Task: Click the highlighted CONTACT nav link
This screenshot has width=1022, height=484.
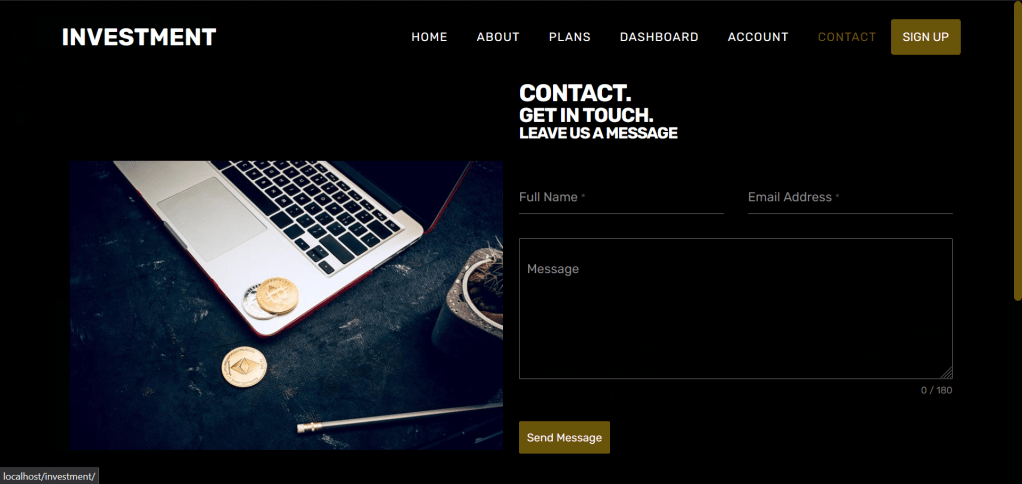Action: (x=847, y=37)
